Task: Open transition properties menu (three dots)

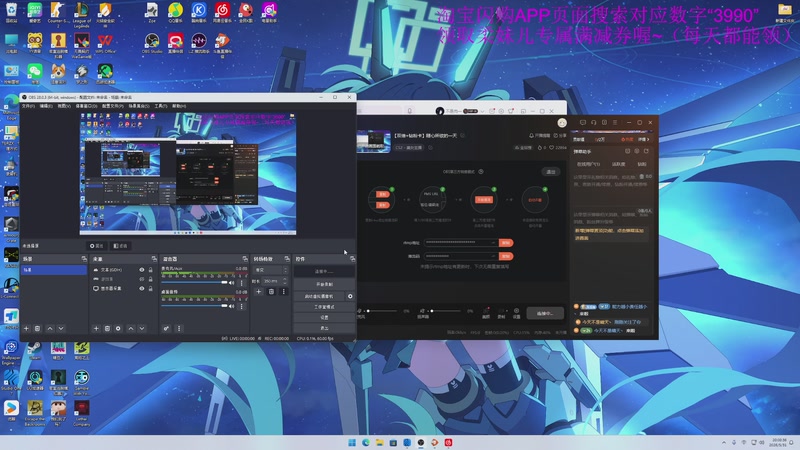Action: (284, 292)
